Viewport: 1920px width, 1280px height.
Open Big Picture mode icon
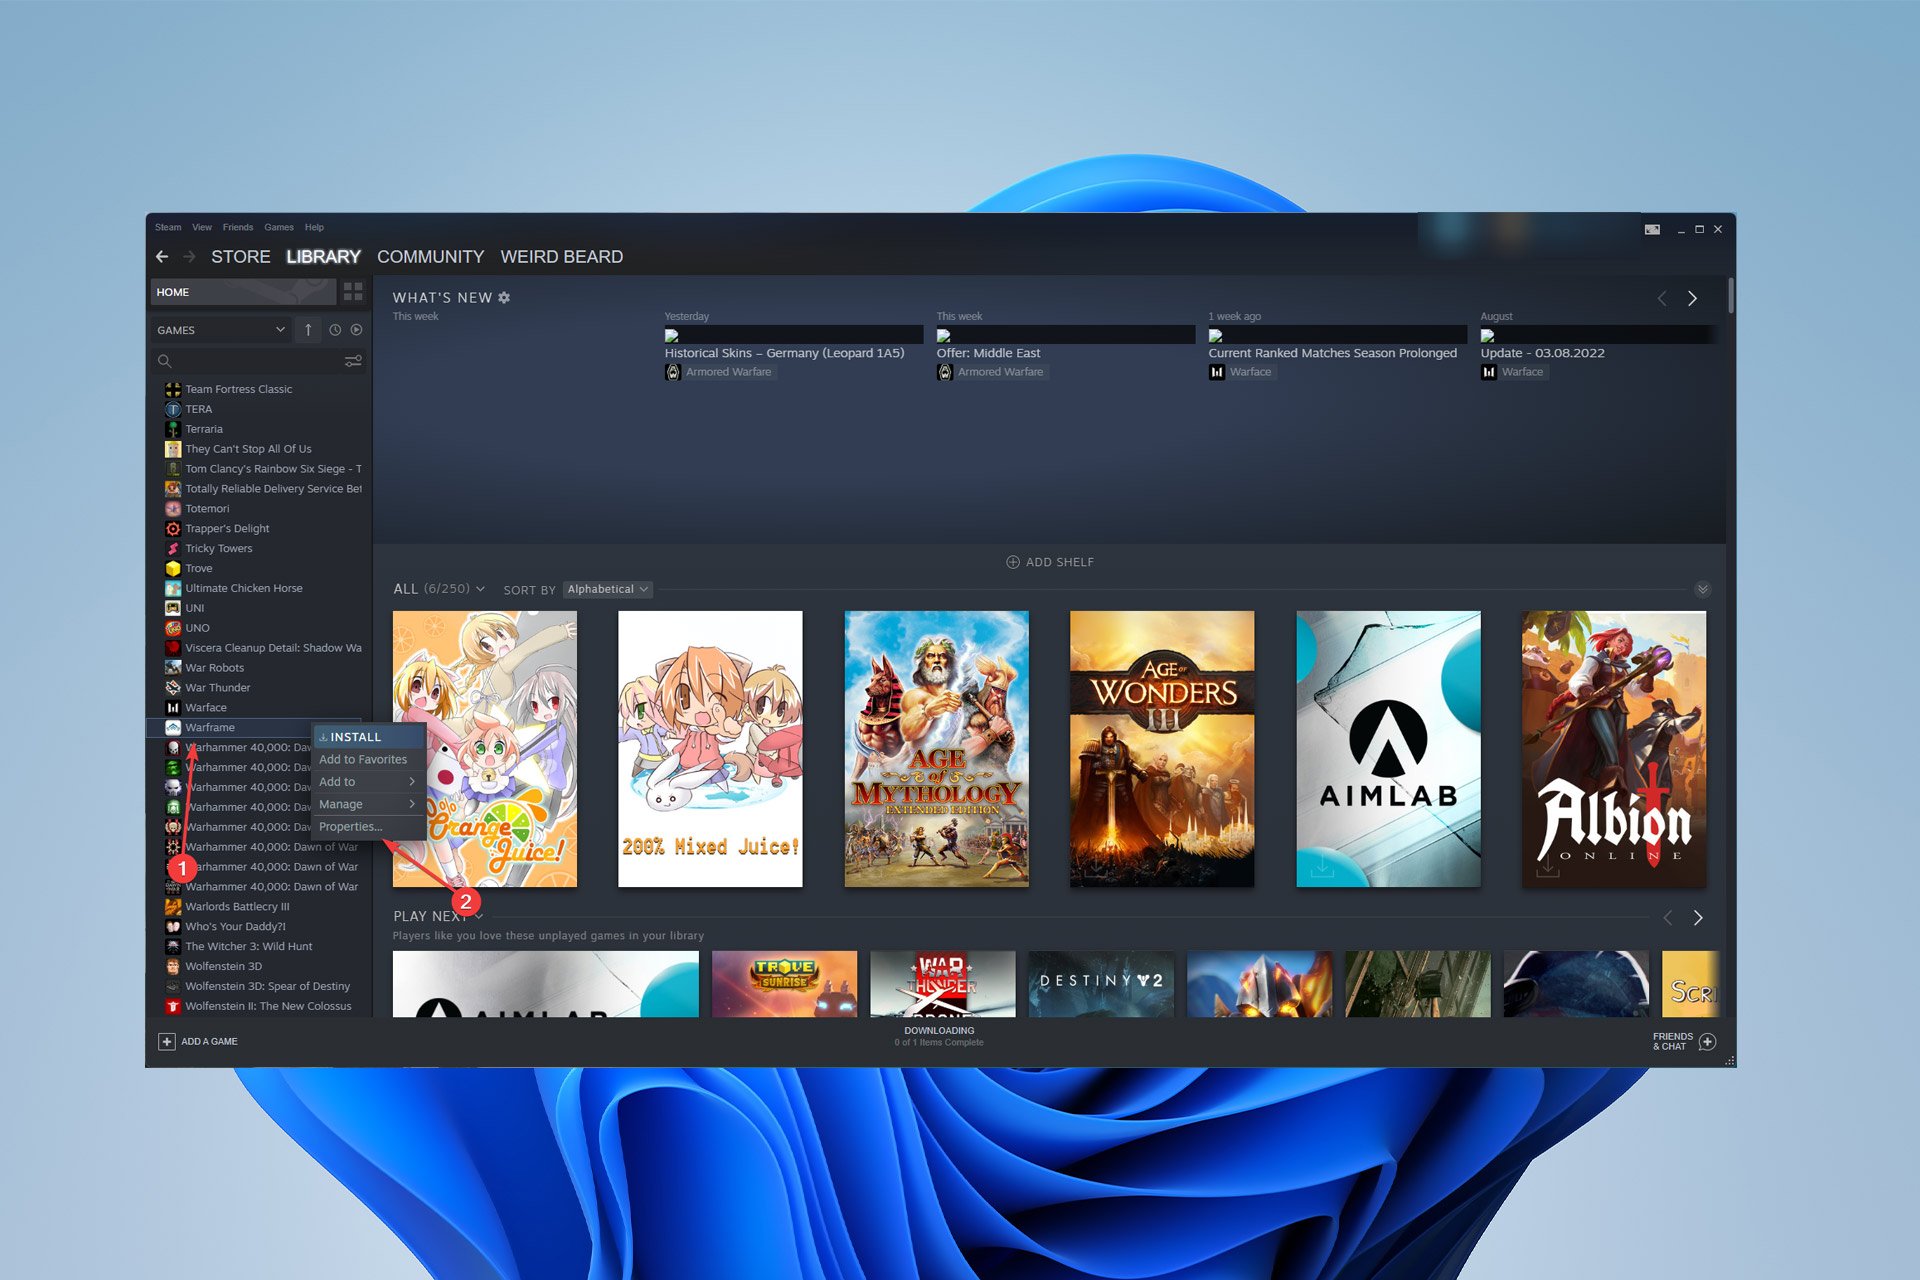(x=1652, y=230)
